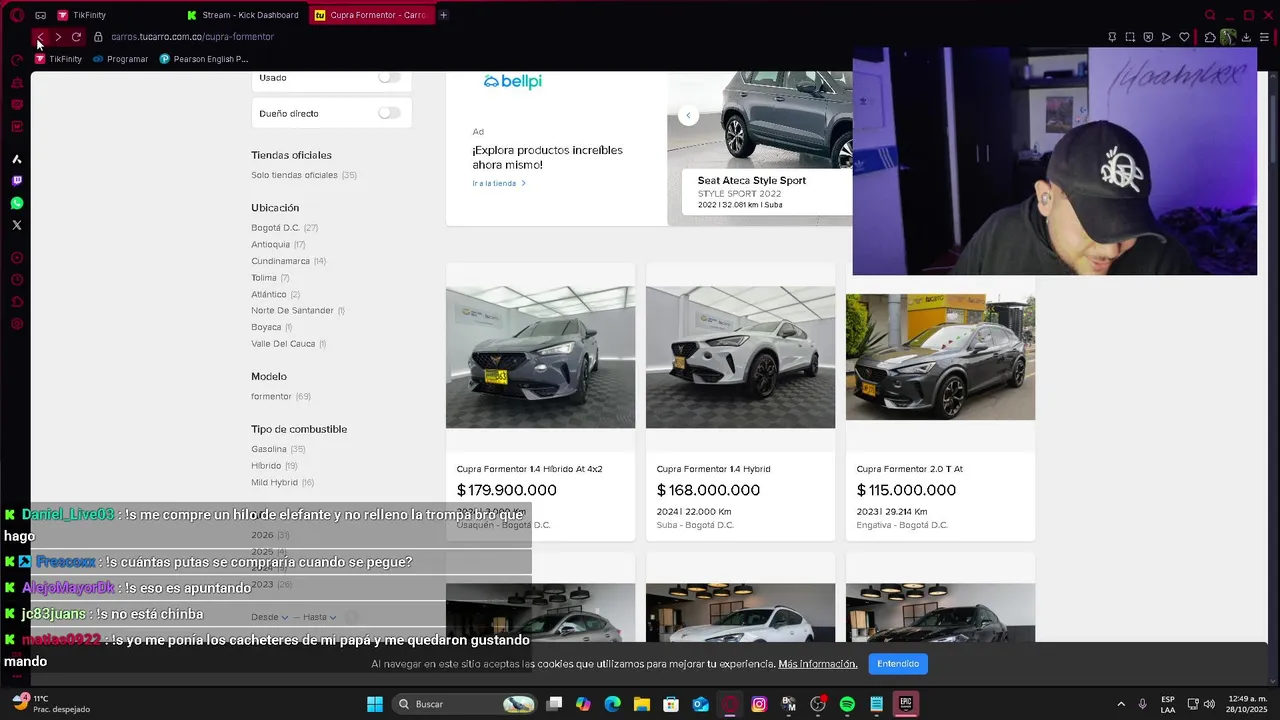Image resolution: width=1280 pixels, height=720 pixels.
Task: Switch to Stream - Kick Dashboard tab
Action: 244,15
